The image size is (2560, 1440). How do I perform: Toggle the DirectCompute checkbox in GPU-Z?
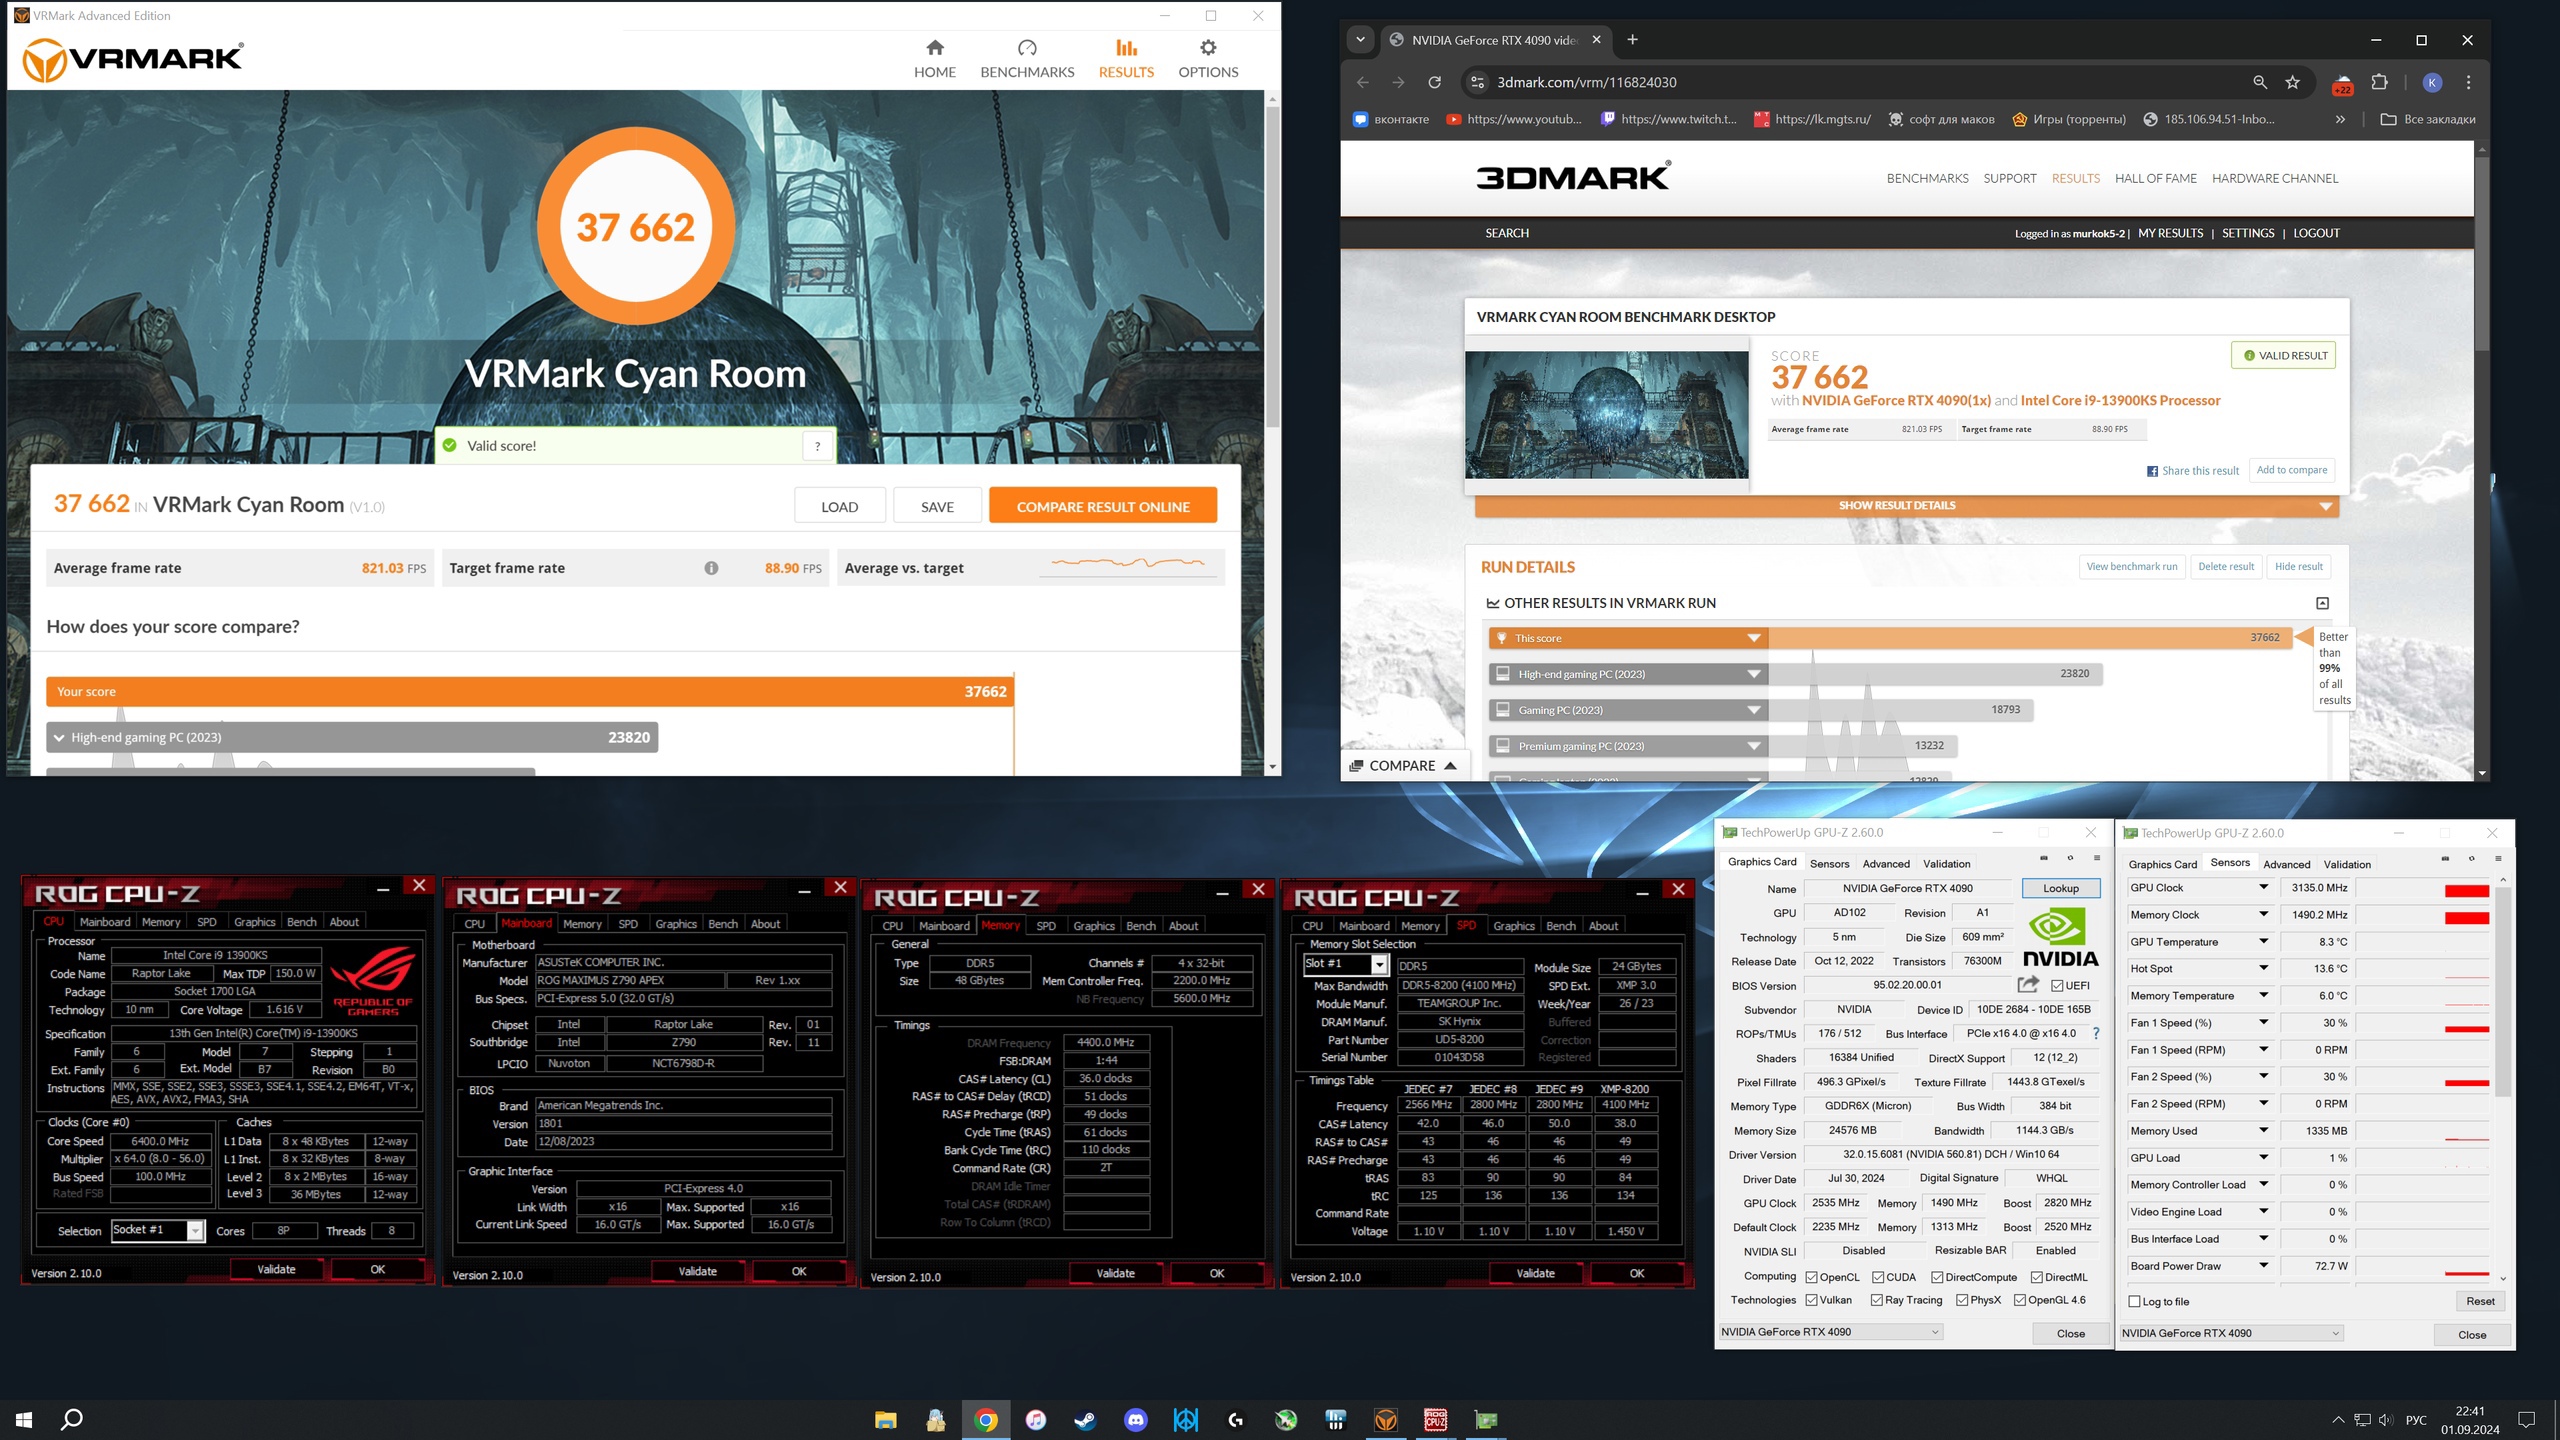click(1937, 1277)
